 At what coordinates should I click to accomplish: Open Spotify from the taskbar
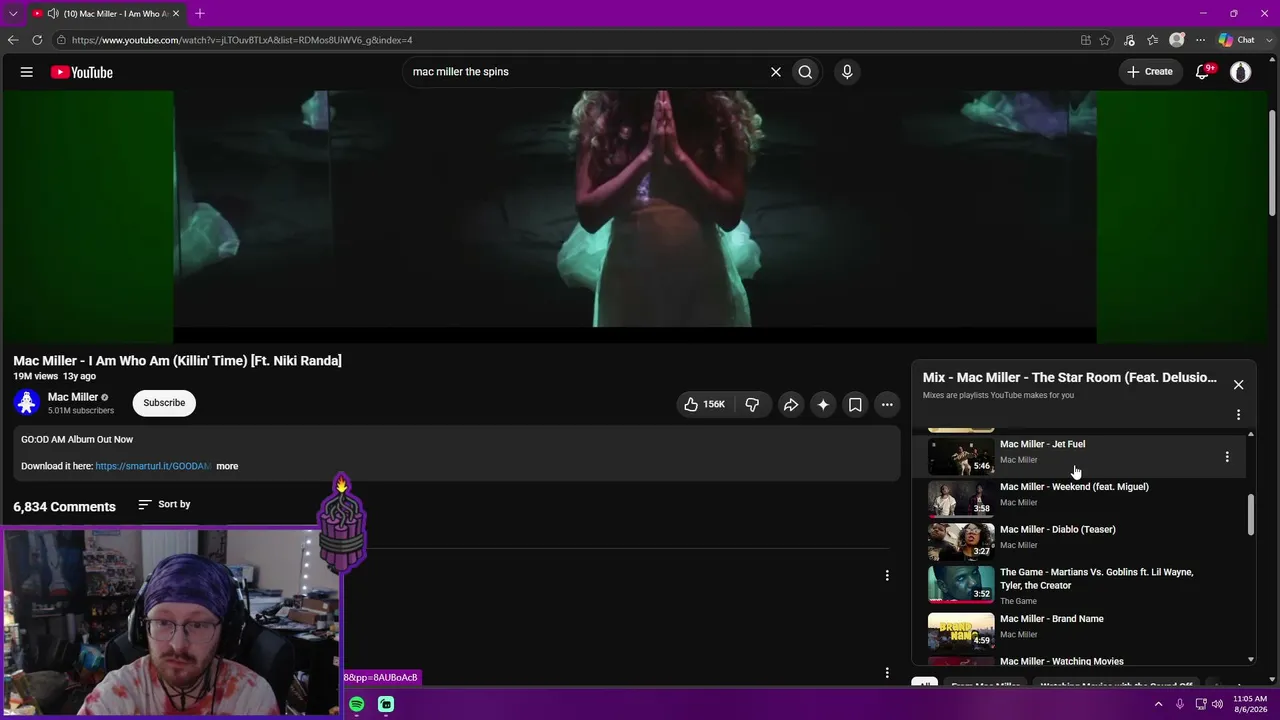pos(357,705)
